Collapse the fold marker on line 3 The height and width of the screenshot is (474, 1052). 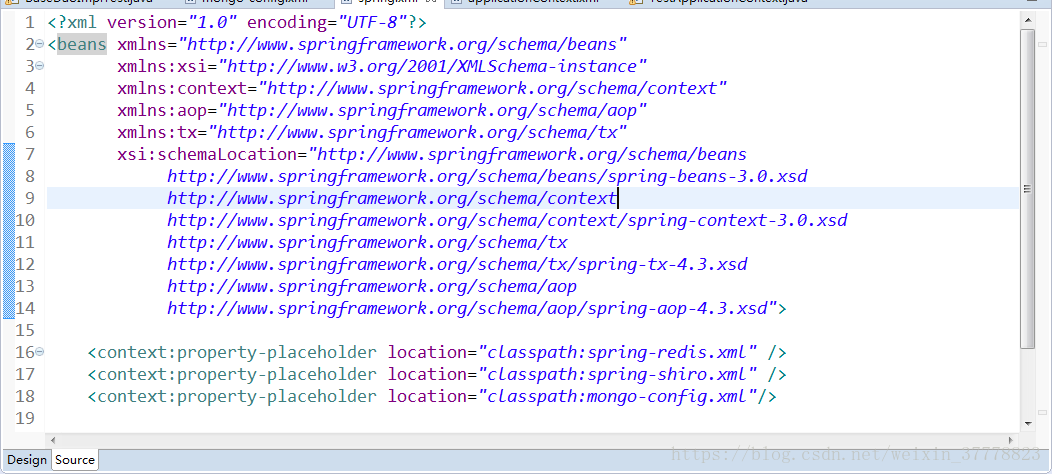(x=40, y=66)
